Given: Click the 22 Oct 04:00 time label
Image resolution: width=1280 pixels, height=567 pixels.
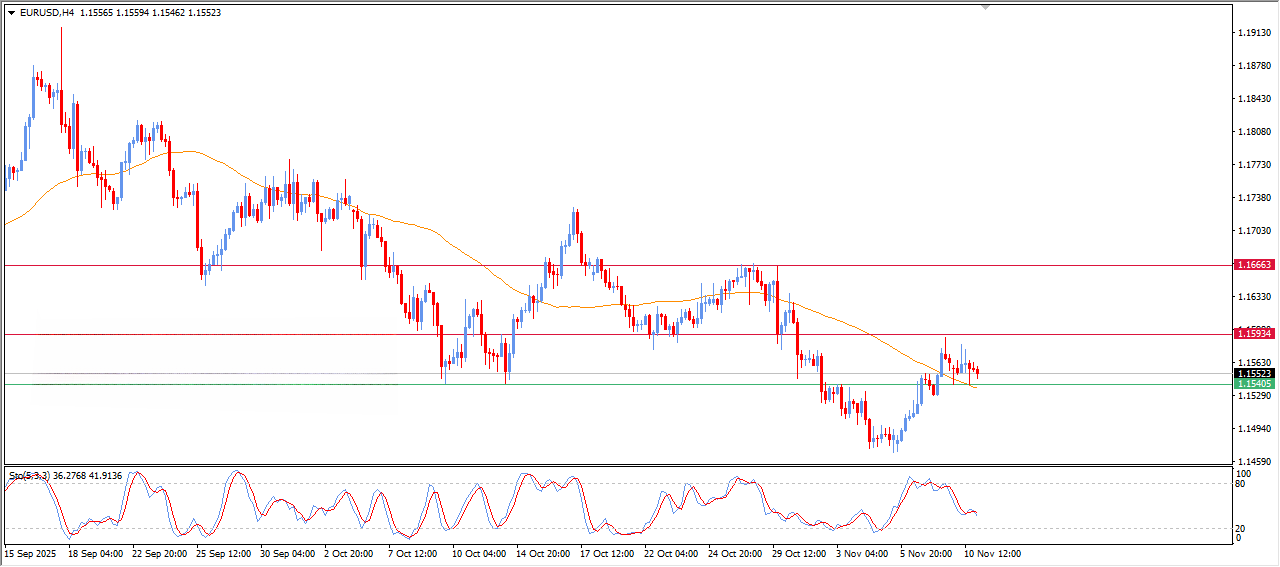Looking at the screenshot, I should coord(670,553).
